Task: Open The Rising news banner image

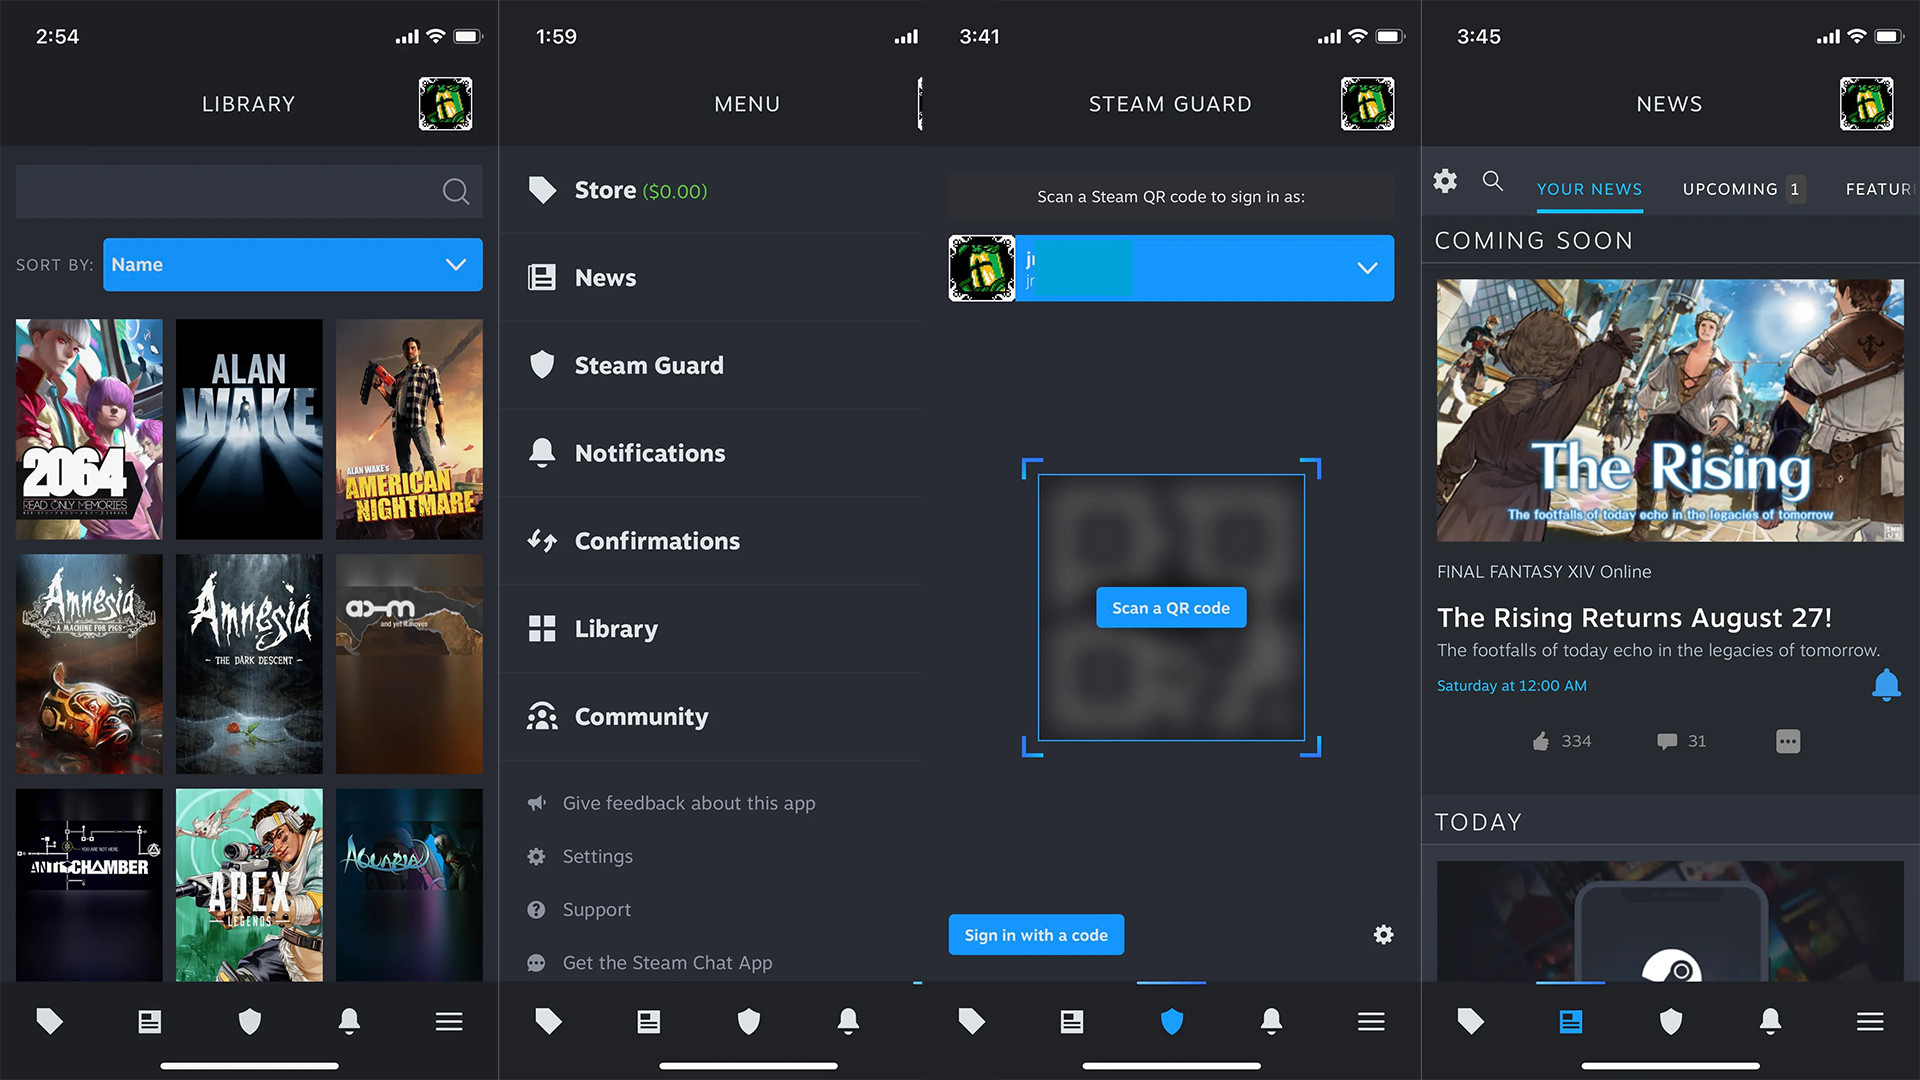Action: (x=1670, y=411)
